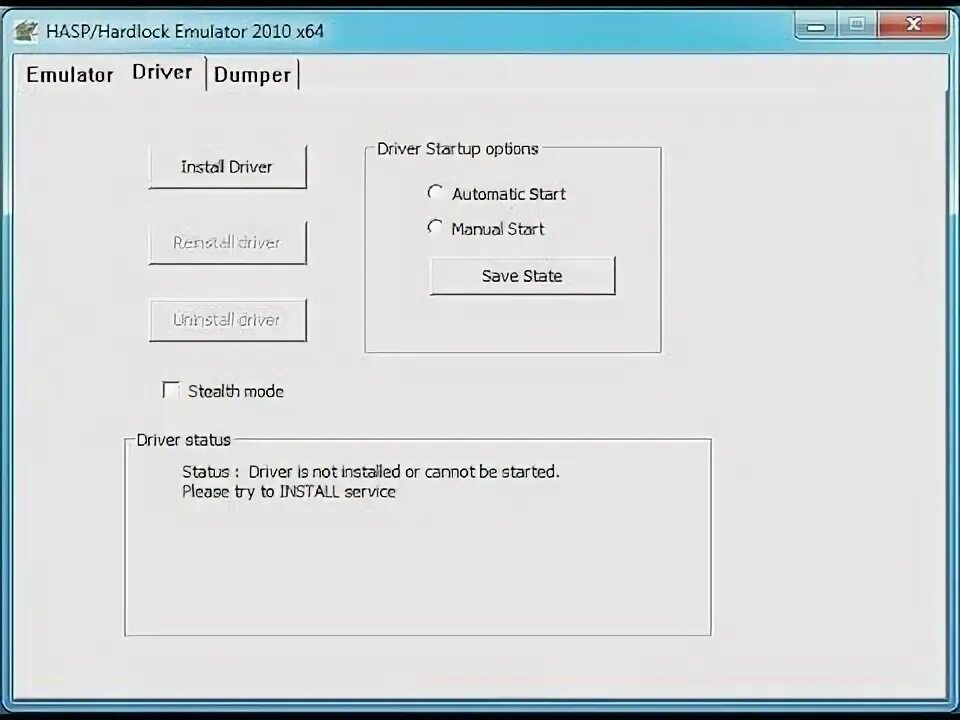Click the 'Please try to INSTALL service' text
960x720 pixels.
(x=288, y=492)
